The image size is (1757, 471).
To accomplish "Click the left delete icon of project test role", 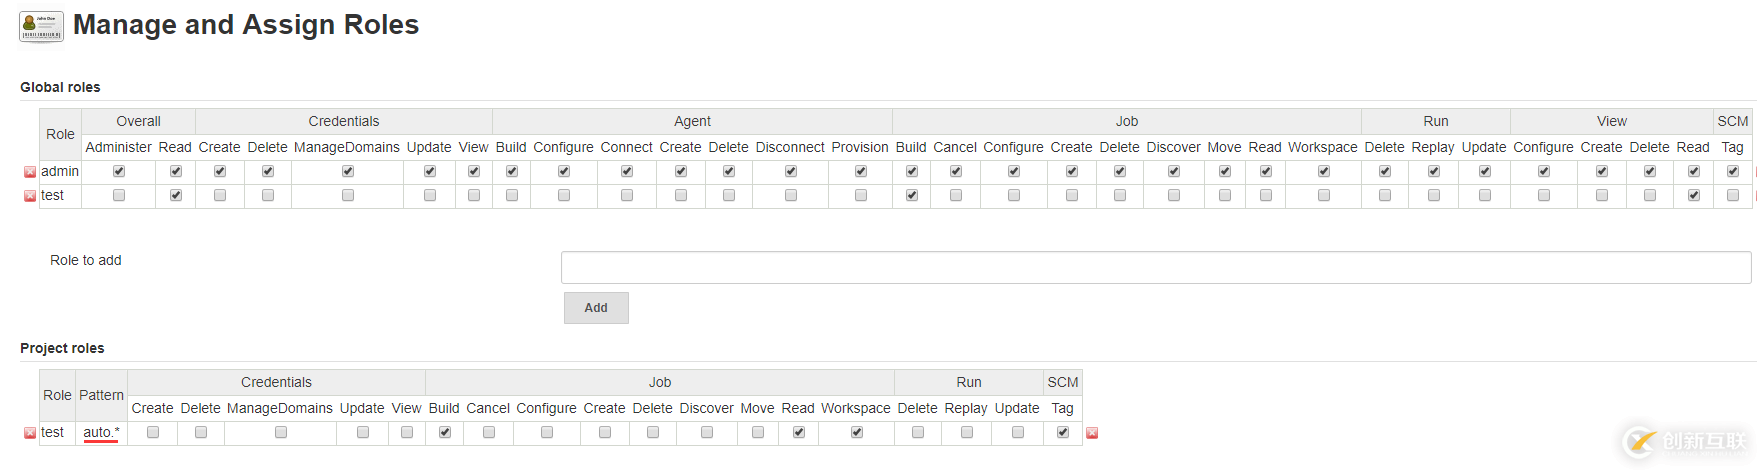I will tap(30, 433).
